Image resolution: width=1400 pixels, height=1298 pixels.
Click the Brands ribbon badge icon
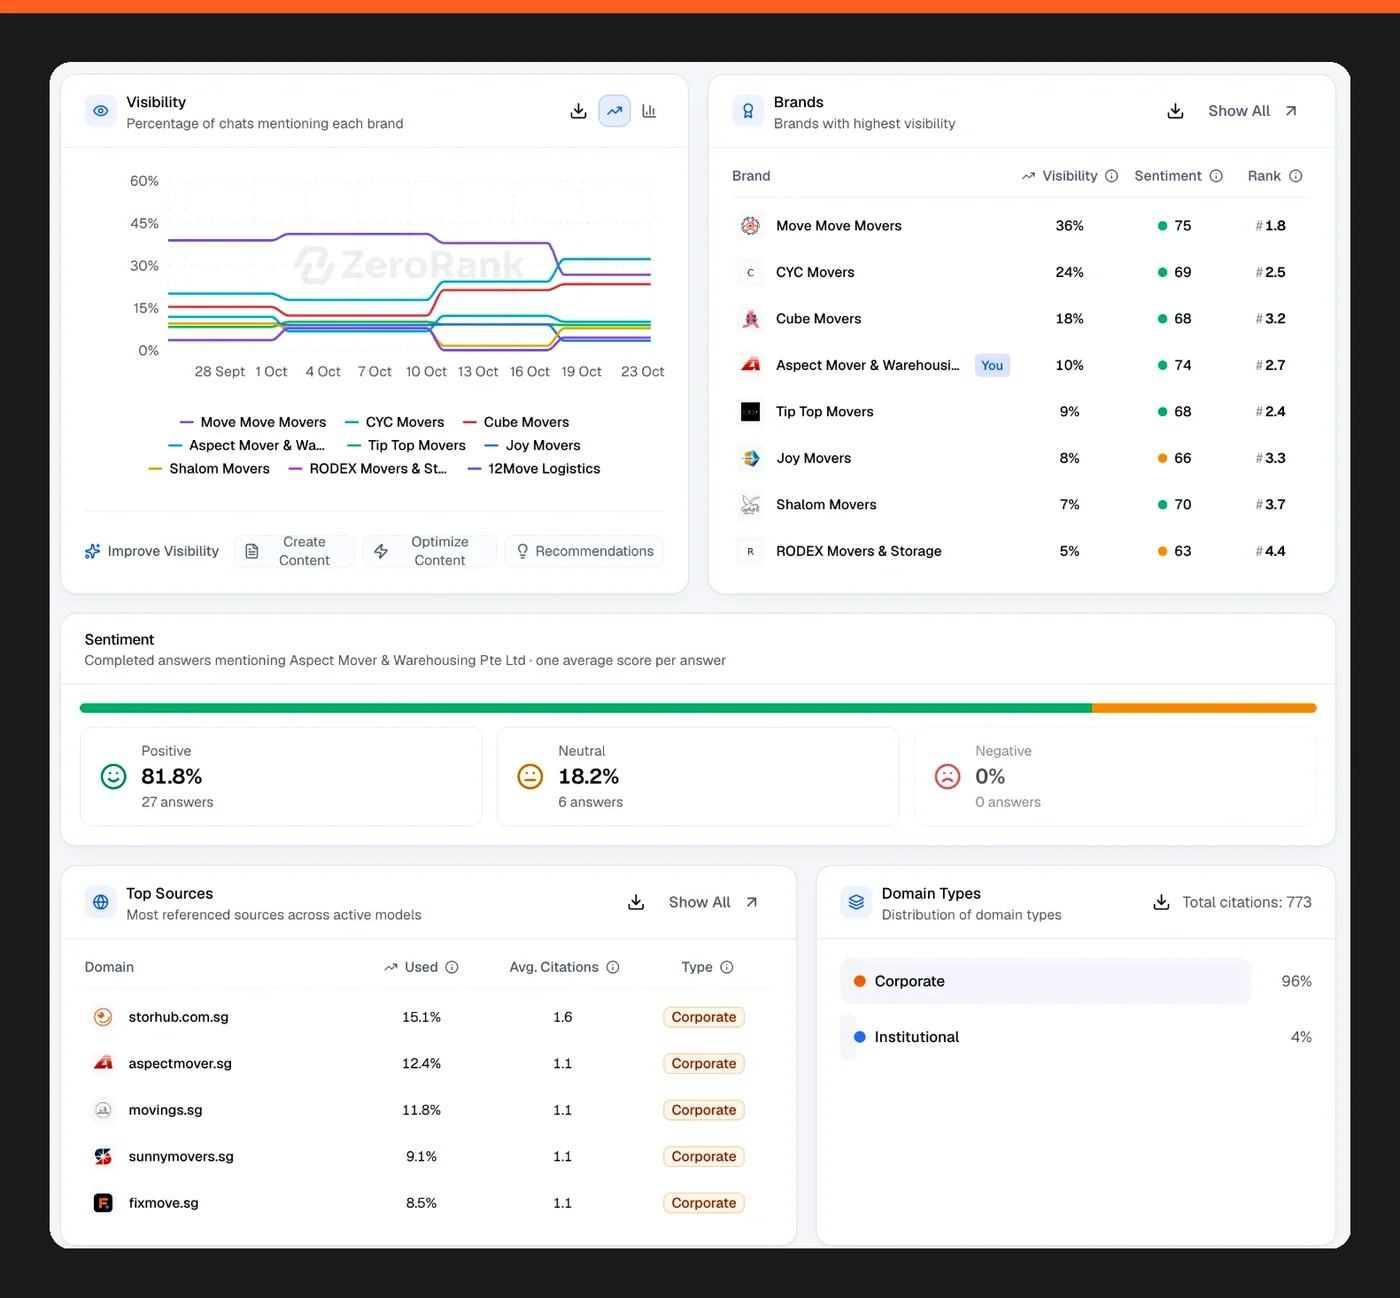click(x=748, y=111)
